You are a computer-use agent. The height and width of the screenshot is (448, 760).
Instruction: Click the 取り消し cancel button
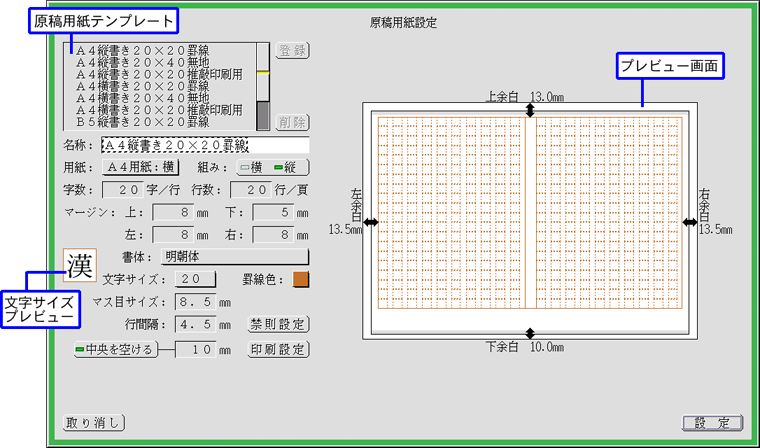click(91, 421)
